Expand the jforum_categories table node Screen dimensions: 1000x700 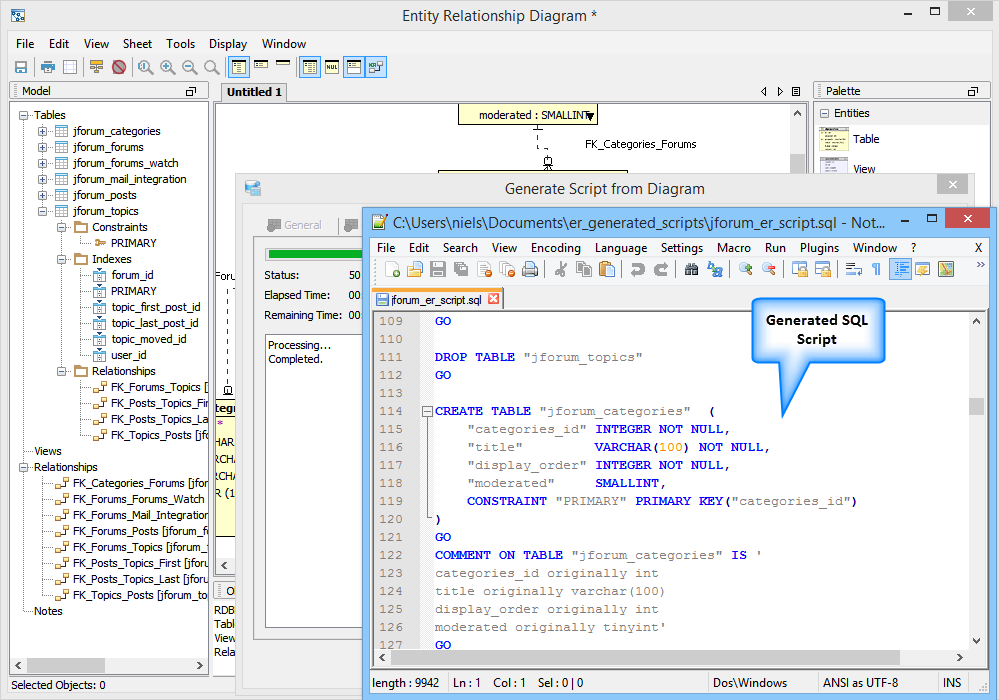click(x=43, y=131)
